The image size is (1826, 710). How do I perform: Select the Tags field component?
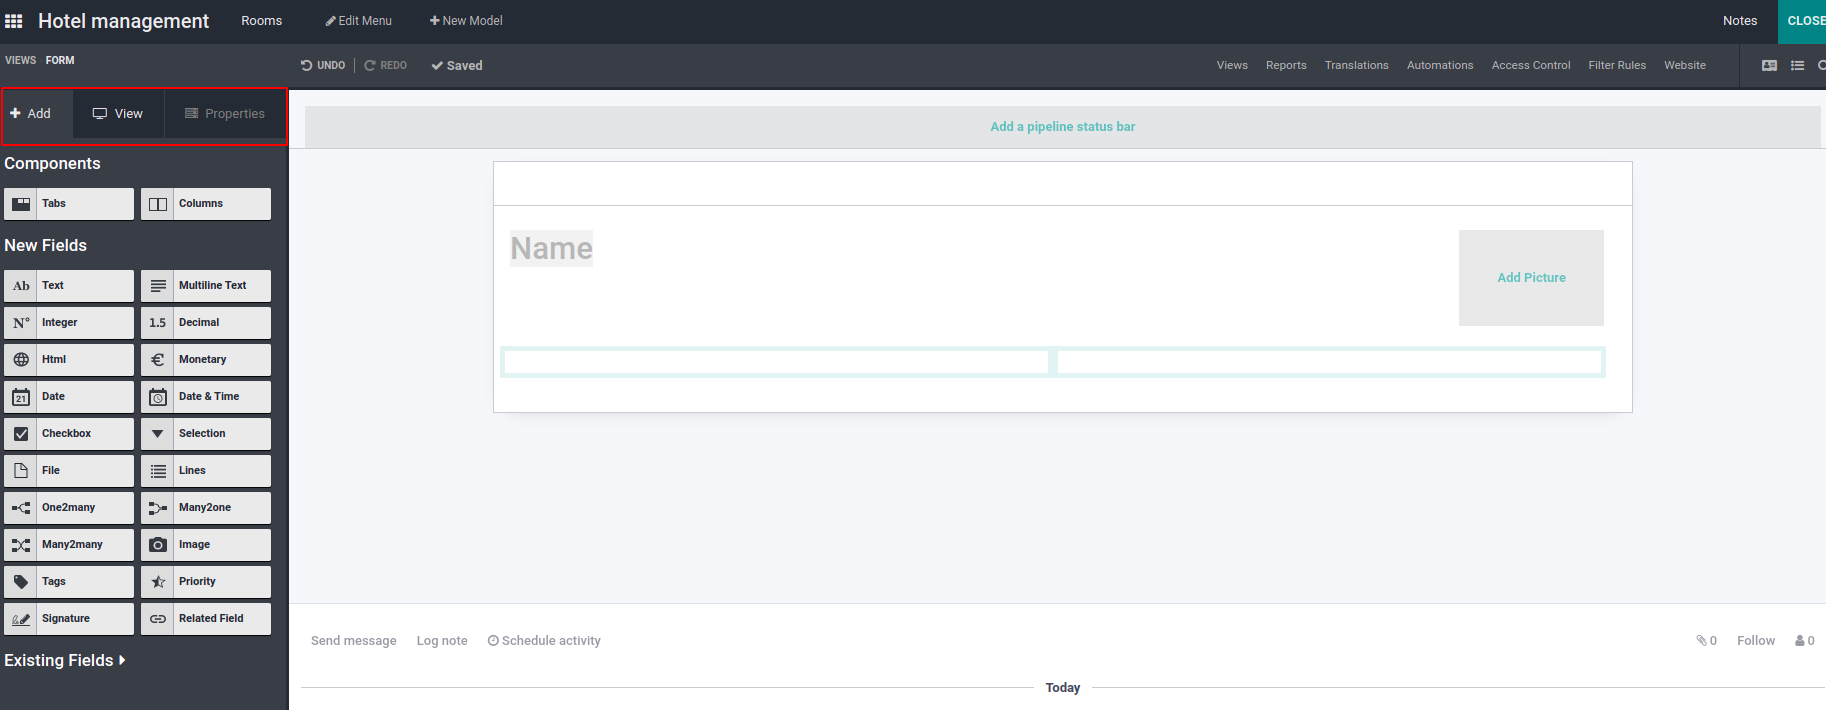69,582
